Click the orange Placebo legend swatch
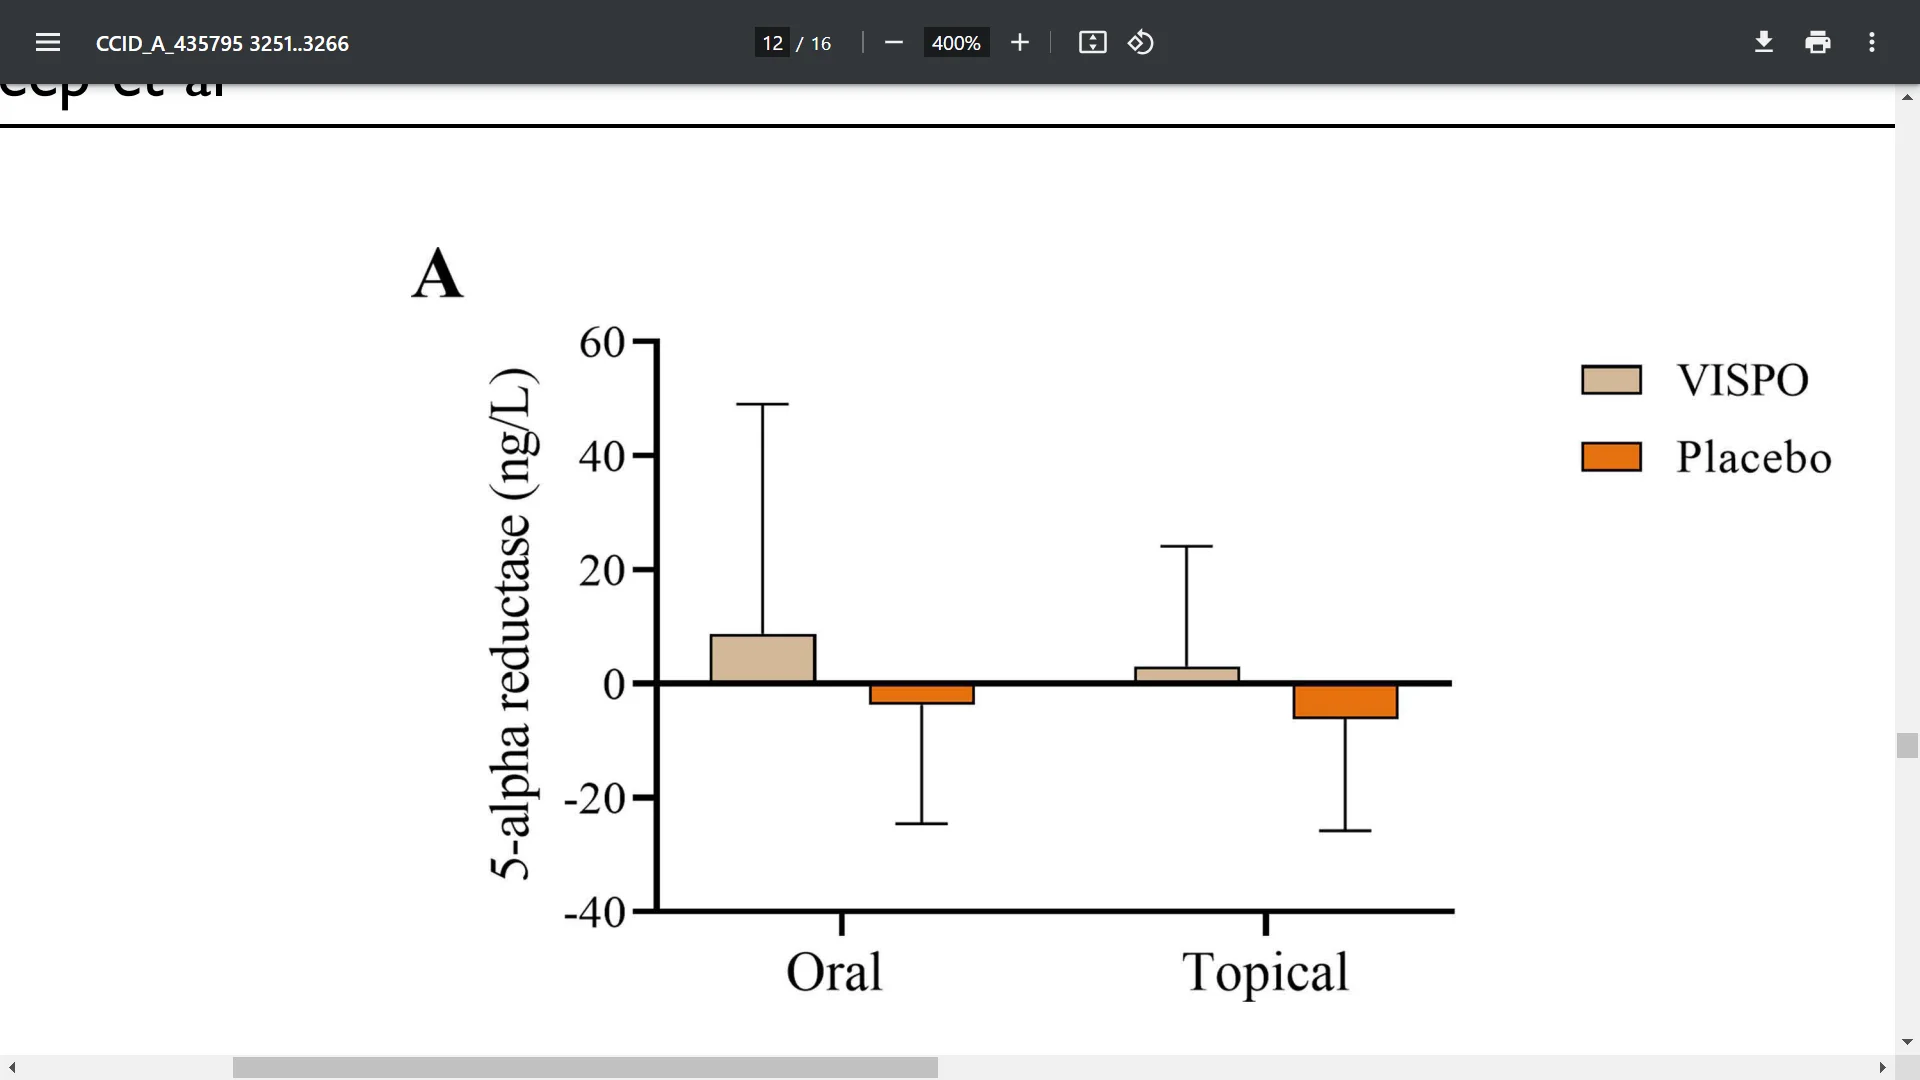Screen dimensions: 1920x1080 pos(1611,457)
